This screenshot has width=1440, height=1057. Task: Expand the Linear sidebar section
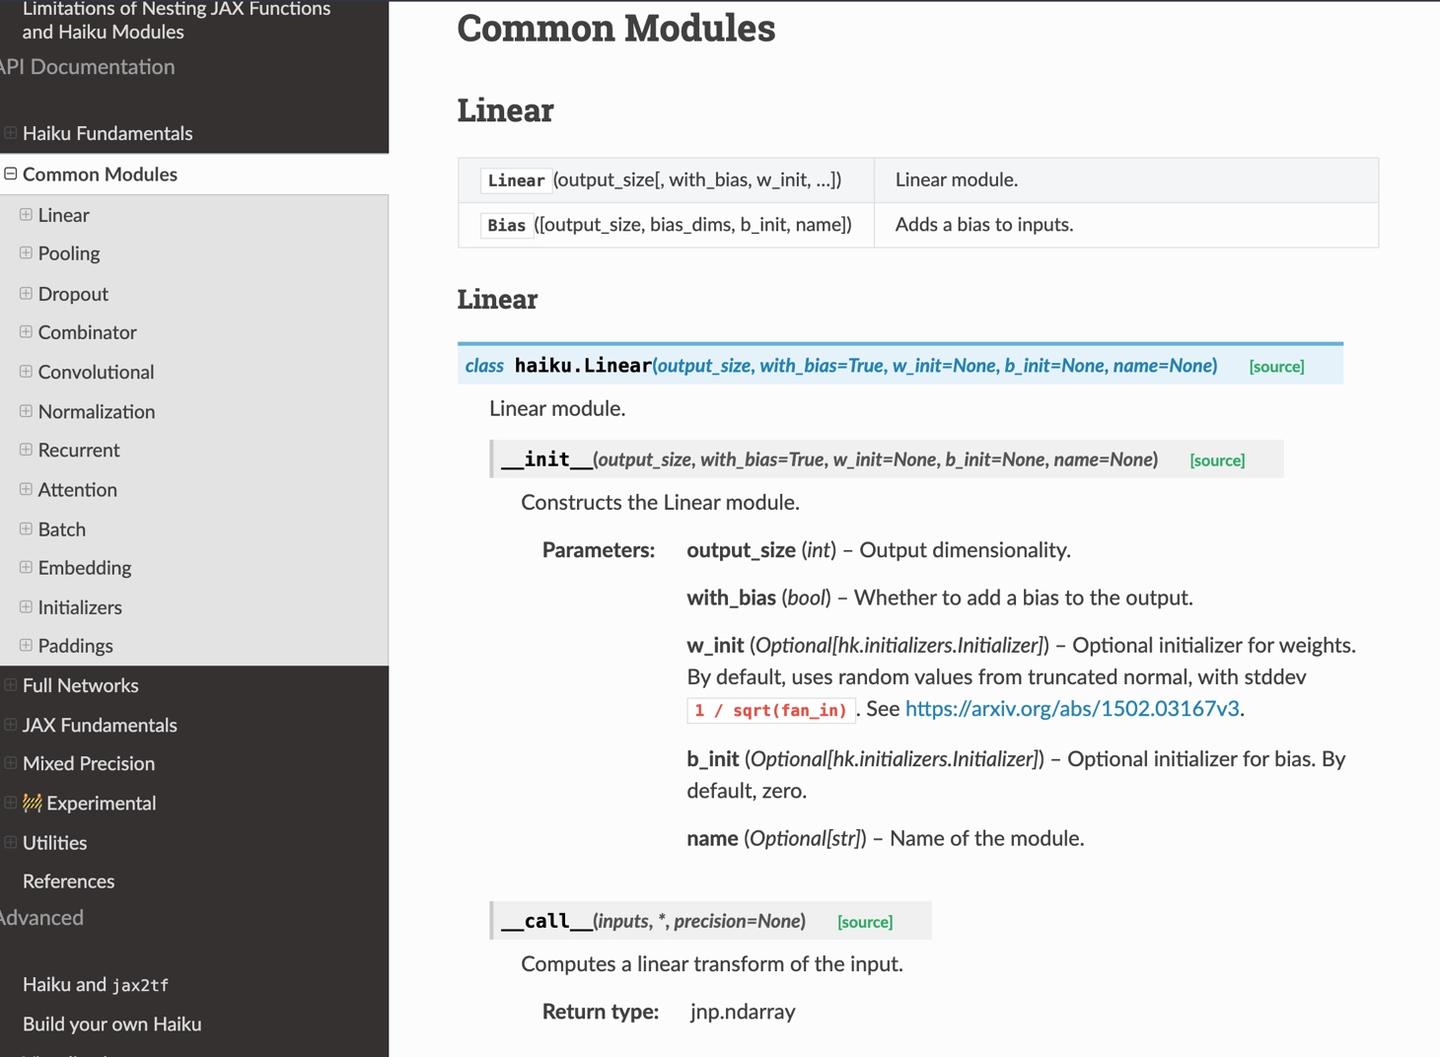pos(26,215)
